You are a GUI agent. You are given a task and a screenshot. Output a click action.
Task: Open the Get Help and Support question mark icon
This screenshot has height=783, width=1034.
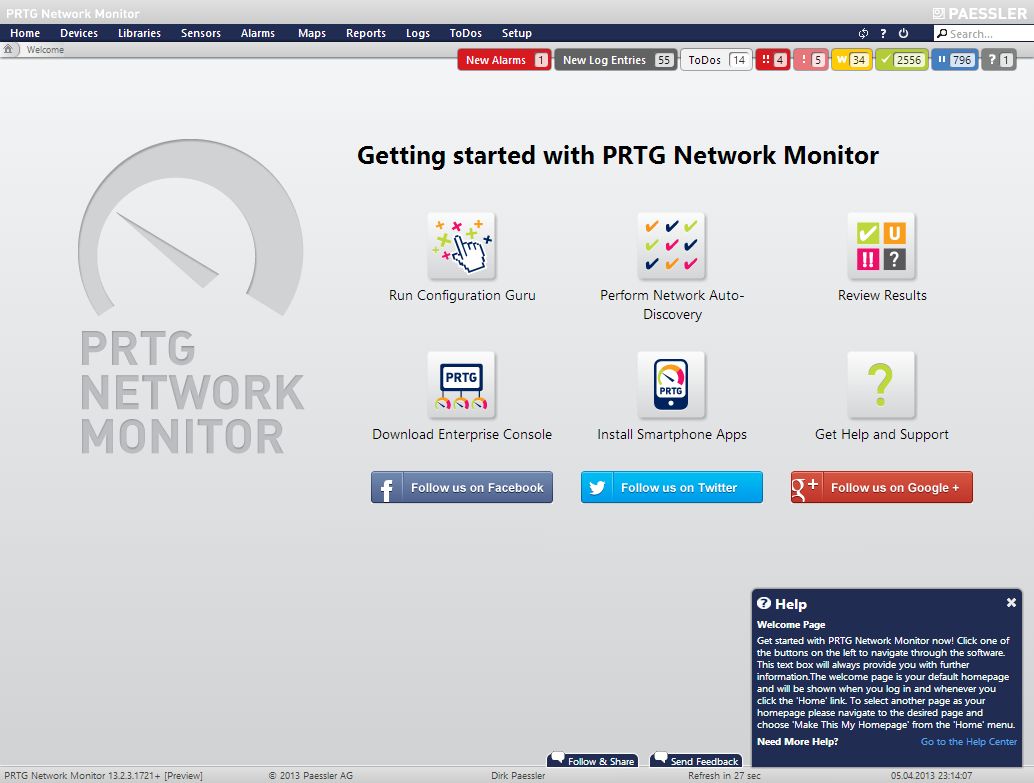pyautogui.click(x=881, y=385)
